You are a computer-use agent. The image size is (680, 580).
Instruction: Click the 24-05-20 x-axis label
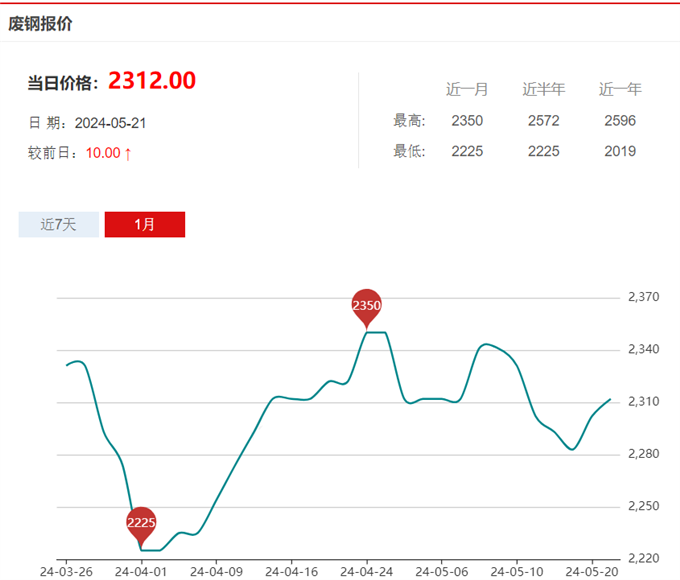592,572
